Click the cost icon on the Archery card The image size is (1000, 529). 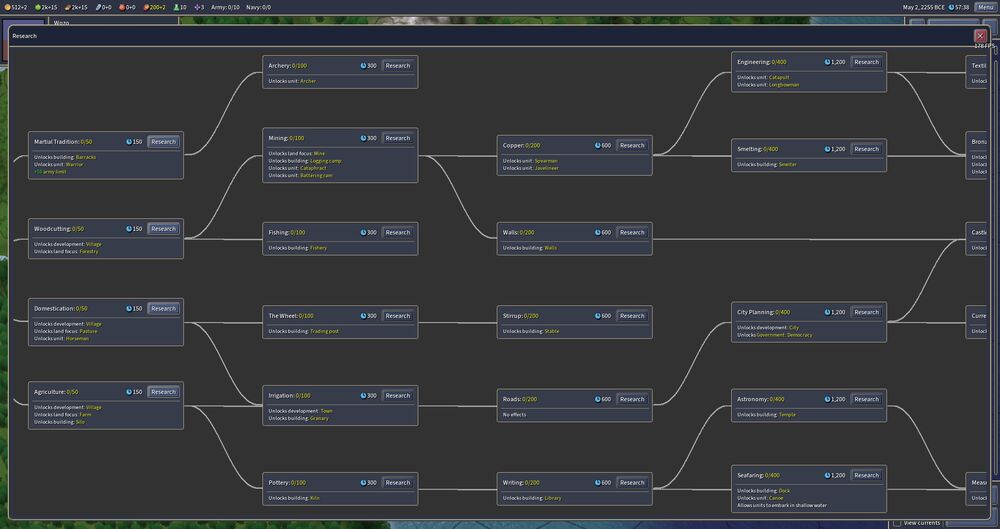364,66
